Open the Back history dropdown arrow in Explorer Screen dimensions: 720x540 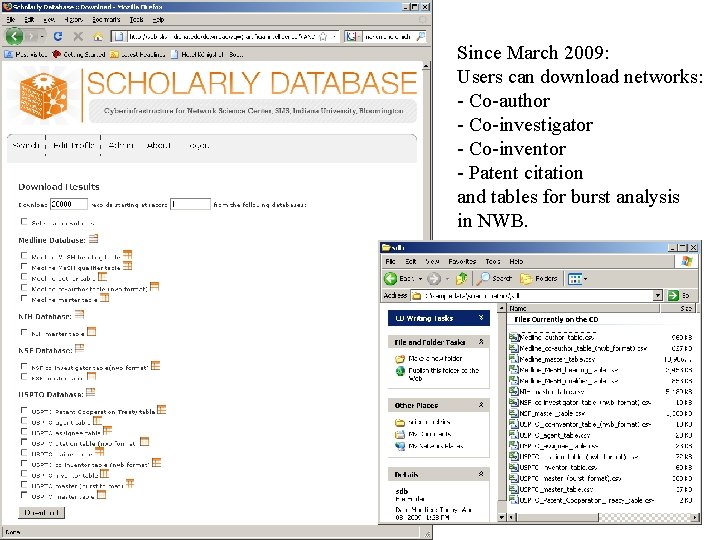point(420,279)
